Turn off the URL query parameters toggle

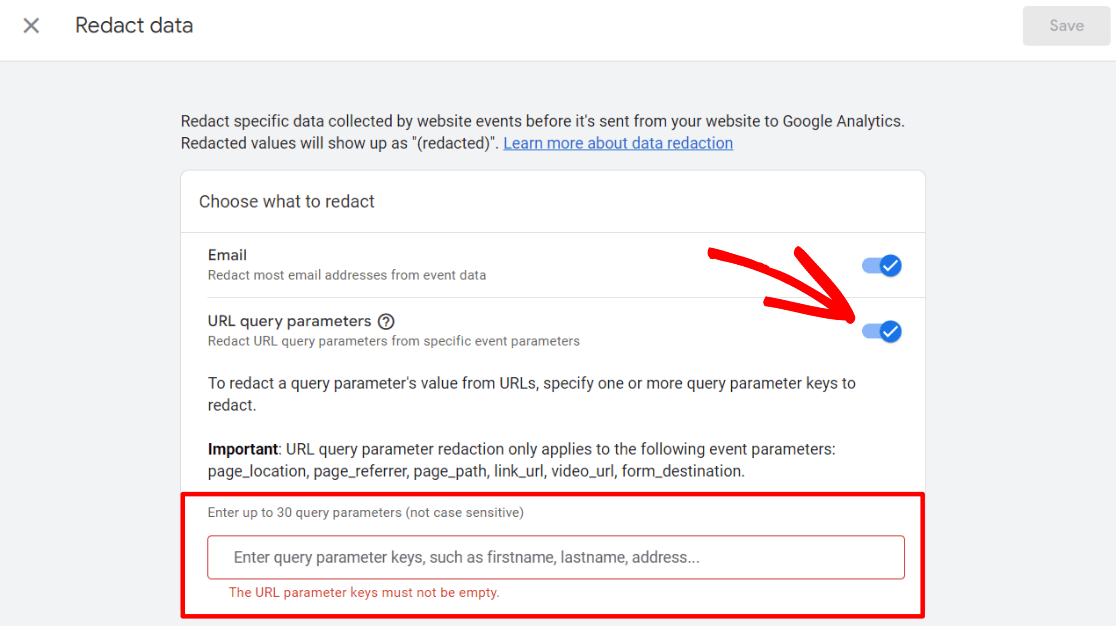(x=881, y=331)
